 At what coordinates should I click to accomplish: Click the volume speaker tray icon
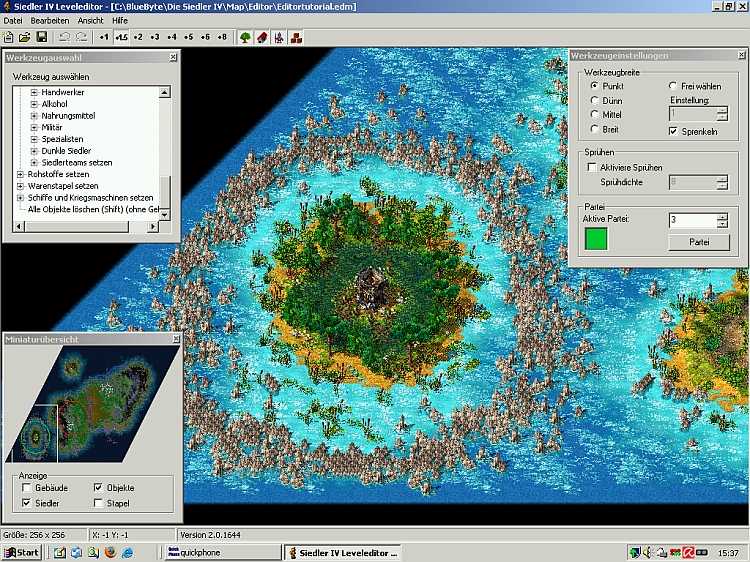[649, 553]
